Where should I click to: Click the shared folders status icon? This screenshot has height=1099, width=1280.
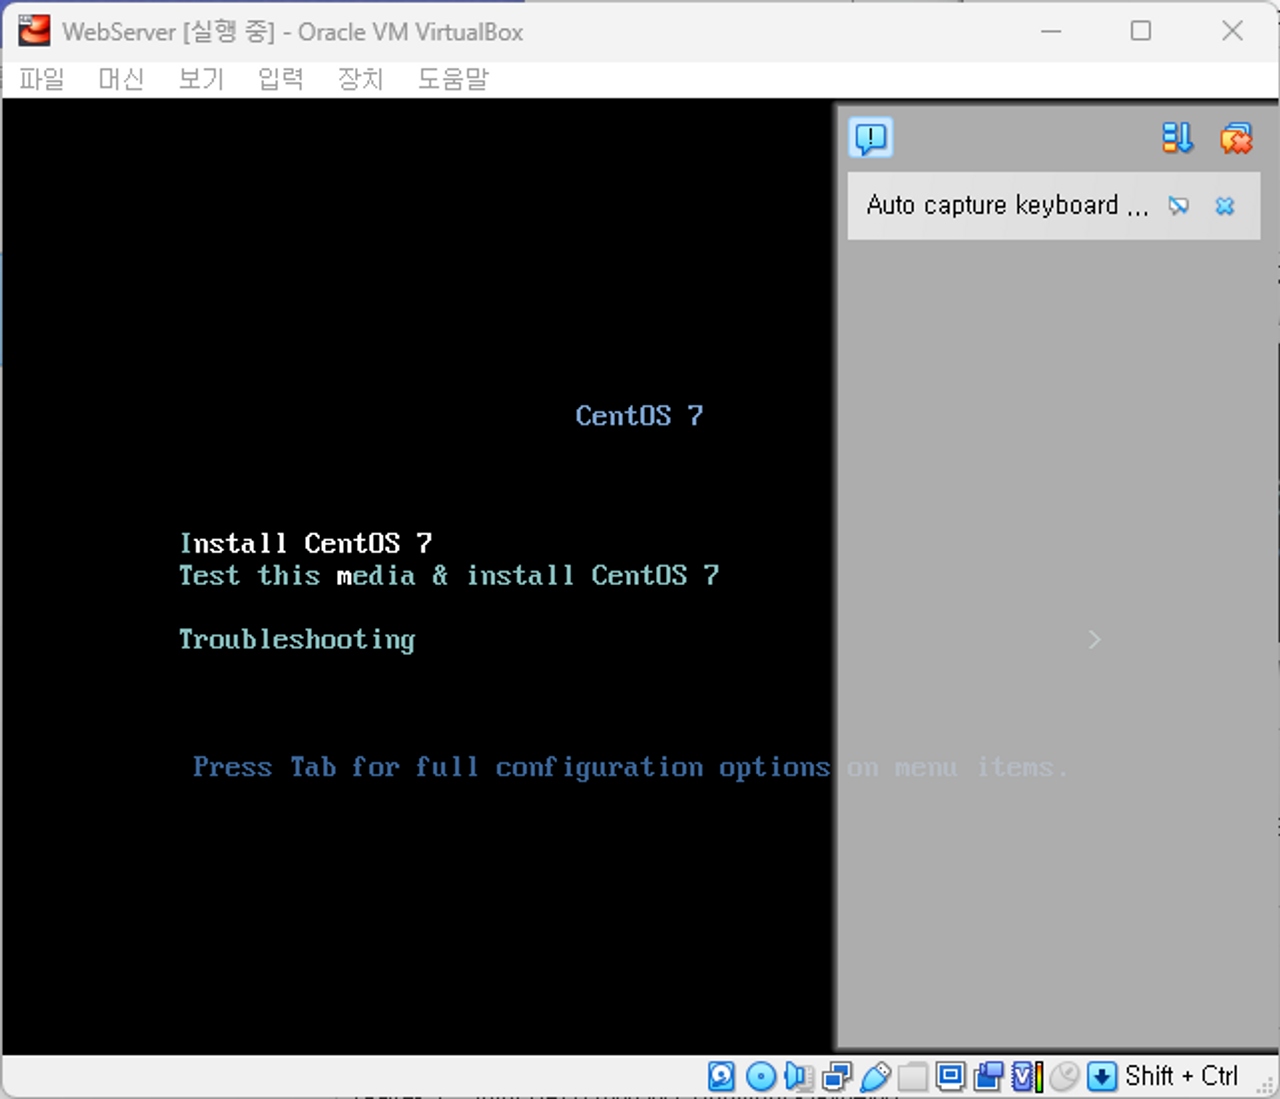(912, 1076)
